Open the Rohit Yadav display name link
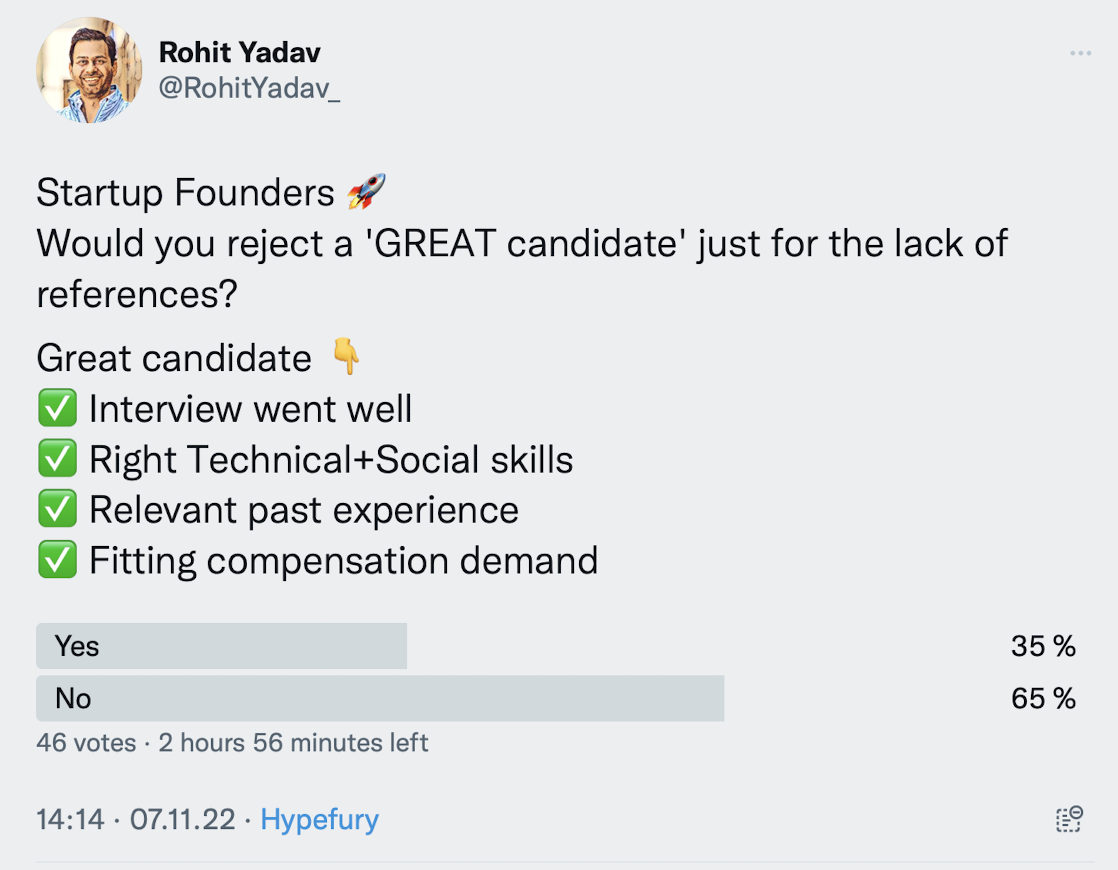Image resolution: width=1118 pixels, height=870 pixels. [240, 53]
